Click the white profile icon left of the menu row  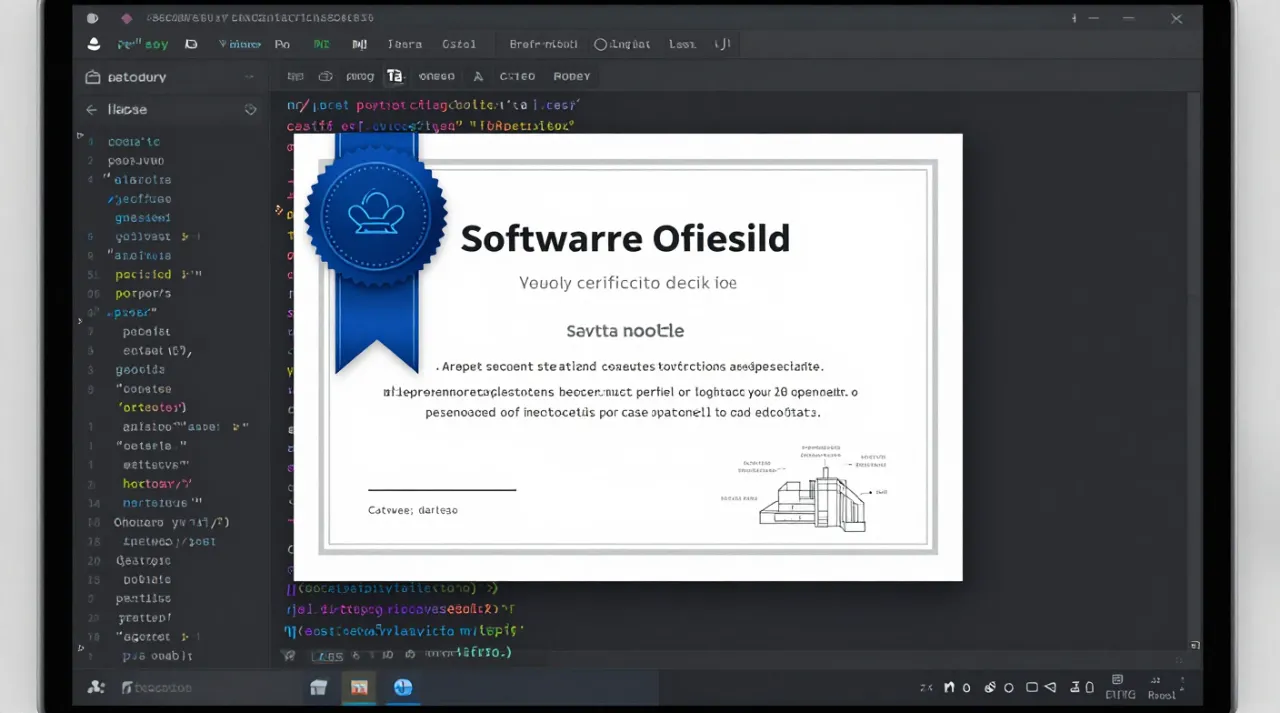94,44
